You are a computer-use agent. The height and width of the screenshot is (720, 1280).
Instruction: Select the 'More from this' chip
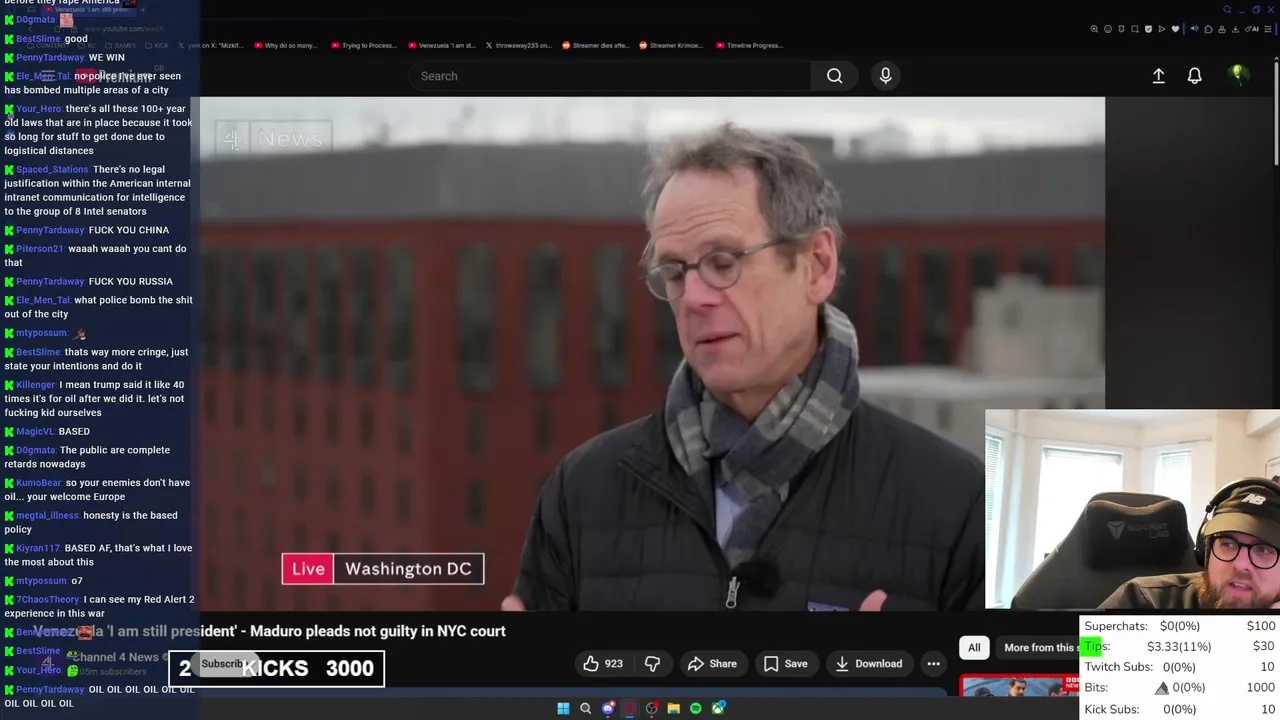pyautogui.click(x=1039, y=647)
